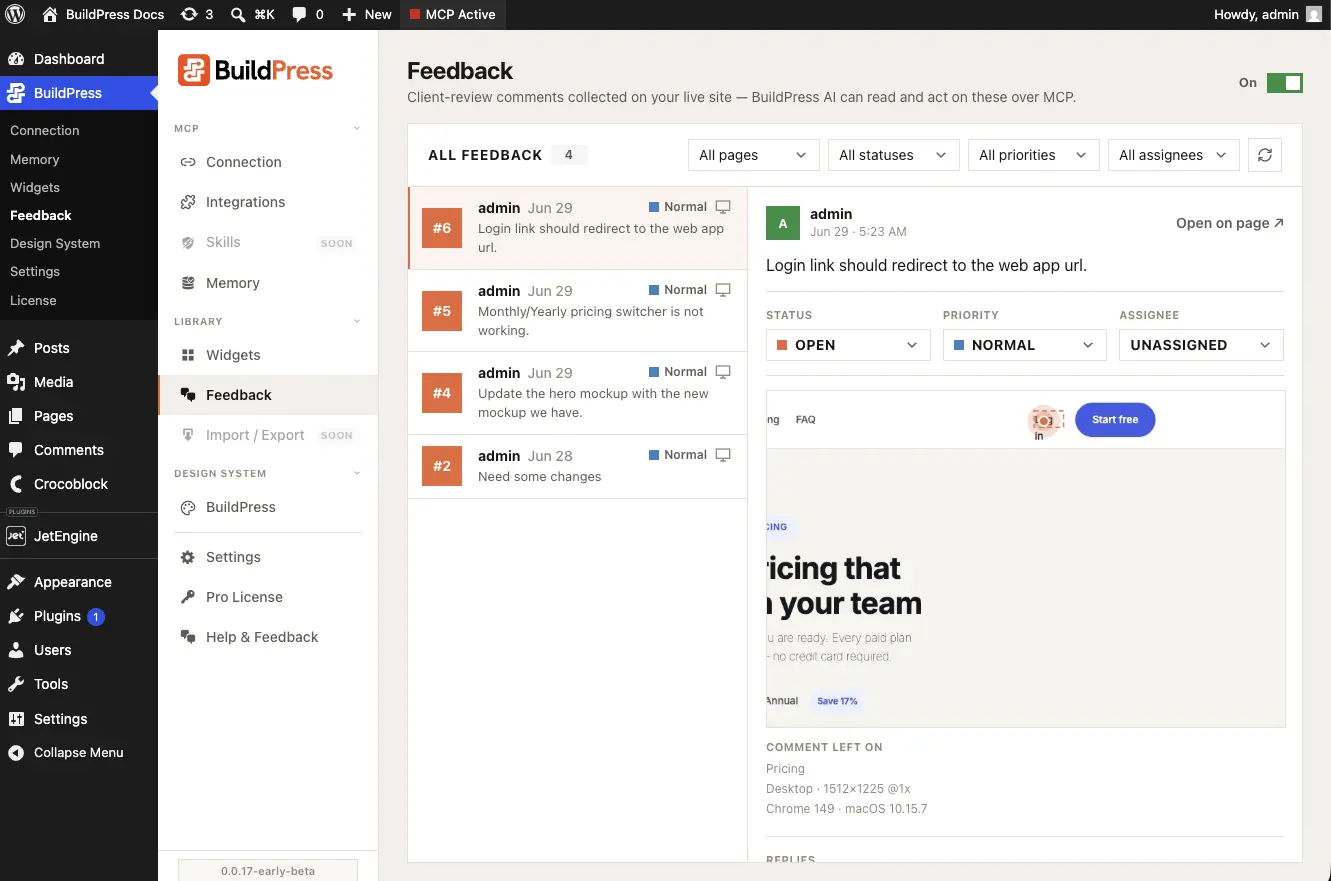1331x881 pixels.
Task: Click the page screenshot preview thumbnail
Action: 1025,558
